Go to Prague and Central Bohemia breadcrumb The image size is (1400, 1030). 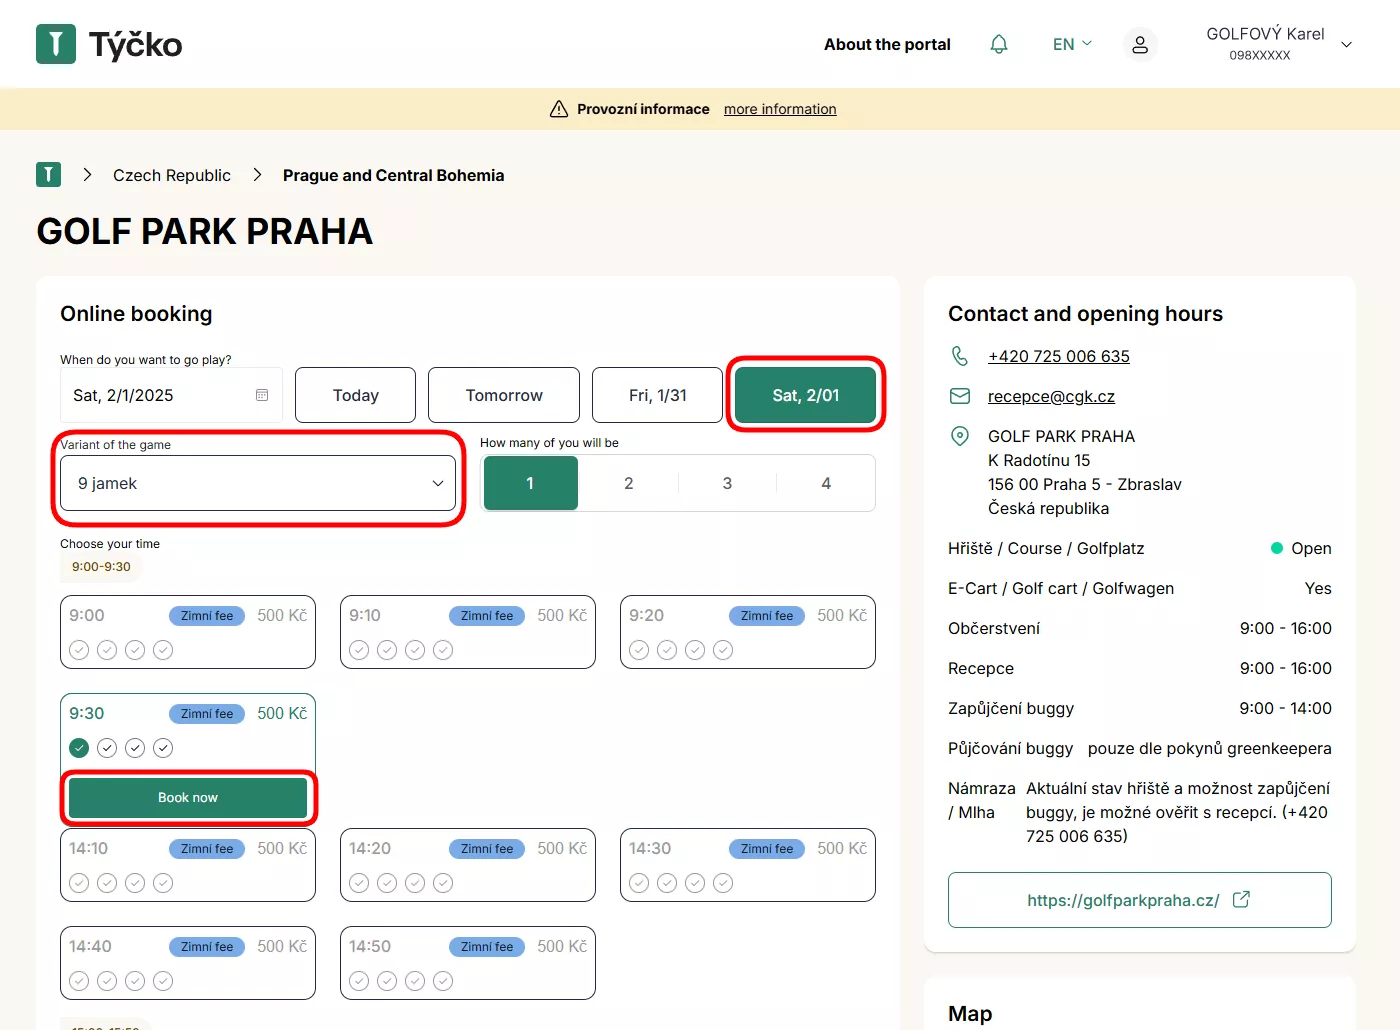click(393, 175)
